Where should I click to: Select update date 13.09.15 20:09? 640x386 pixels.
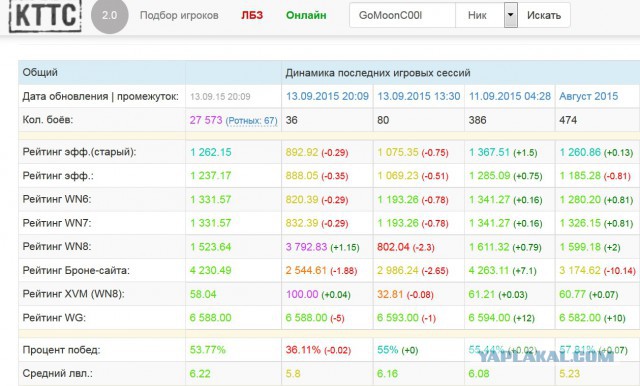click(x=220, y=97)
